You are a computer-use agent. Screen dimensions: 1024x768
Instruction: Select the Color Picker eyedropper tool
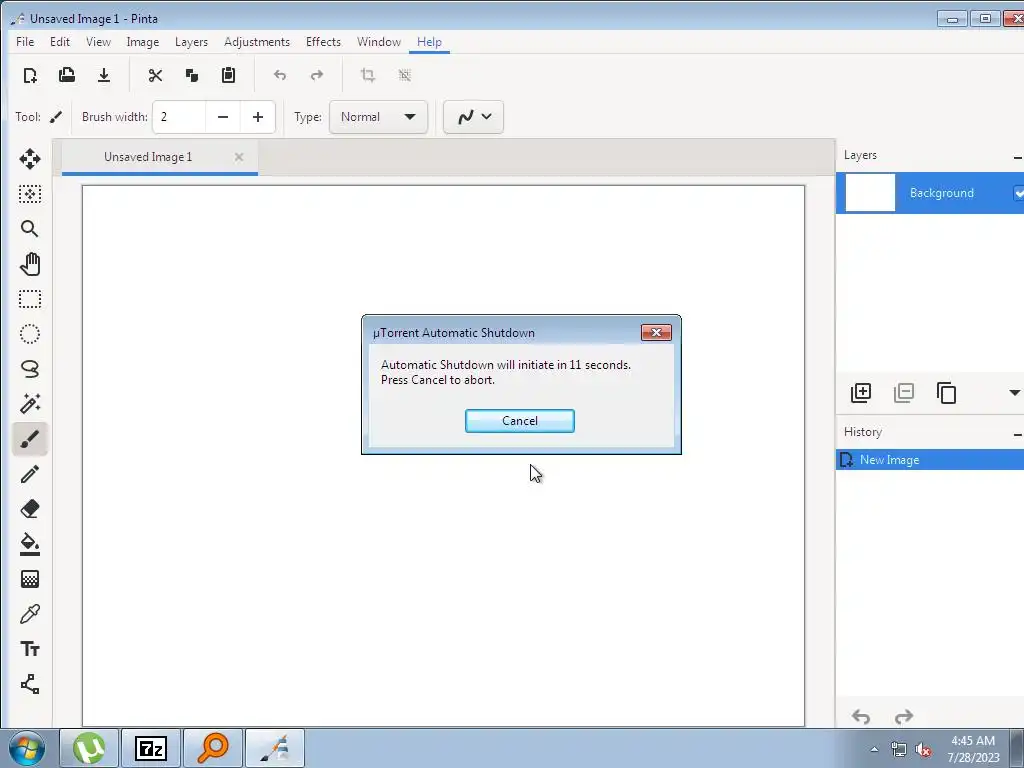click(30, 614)
